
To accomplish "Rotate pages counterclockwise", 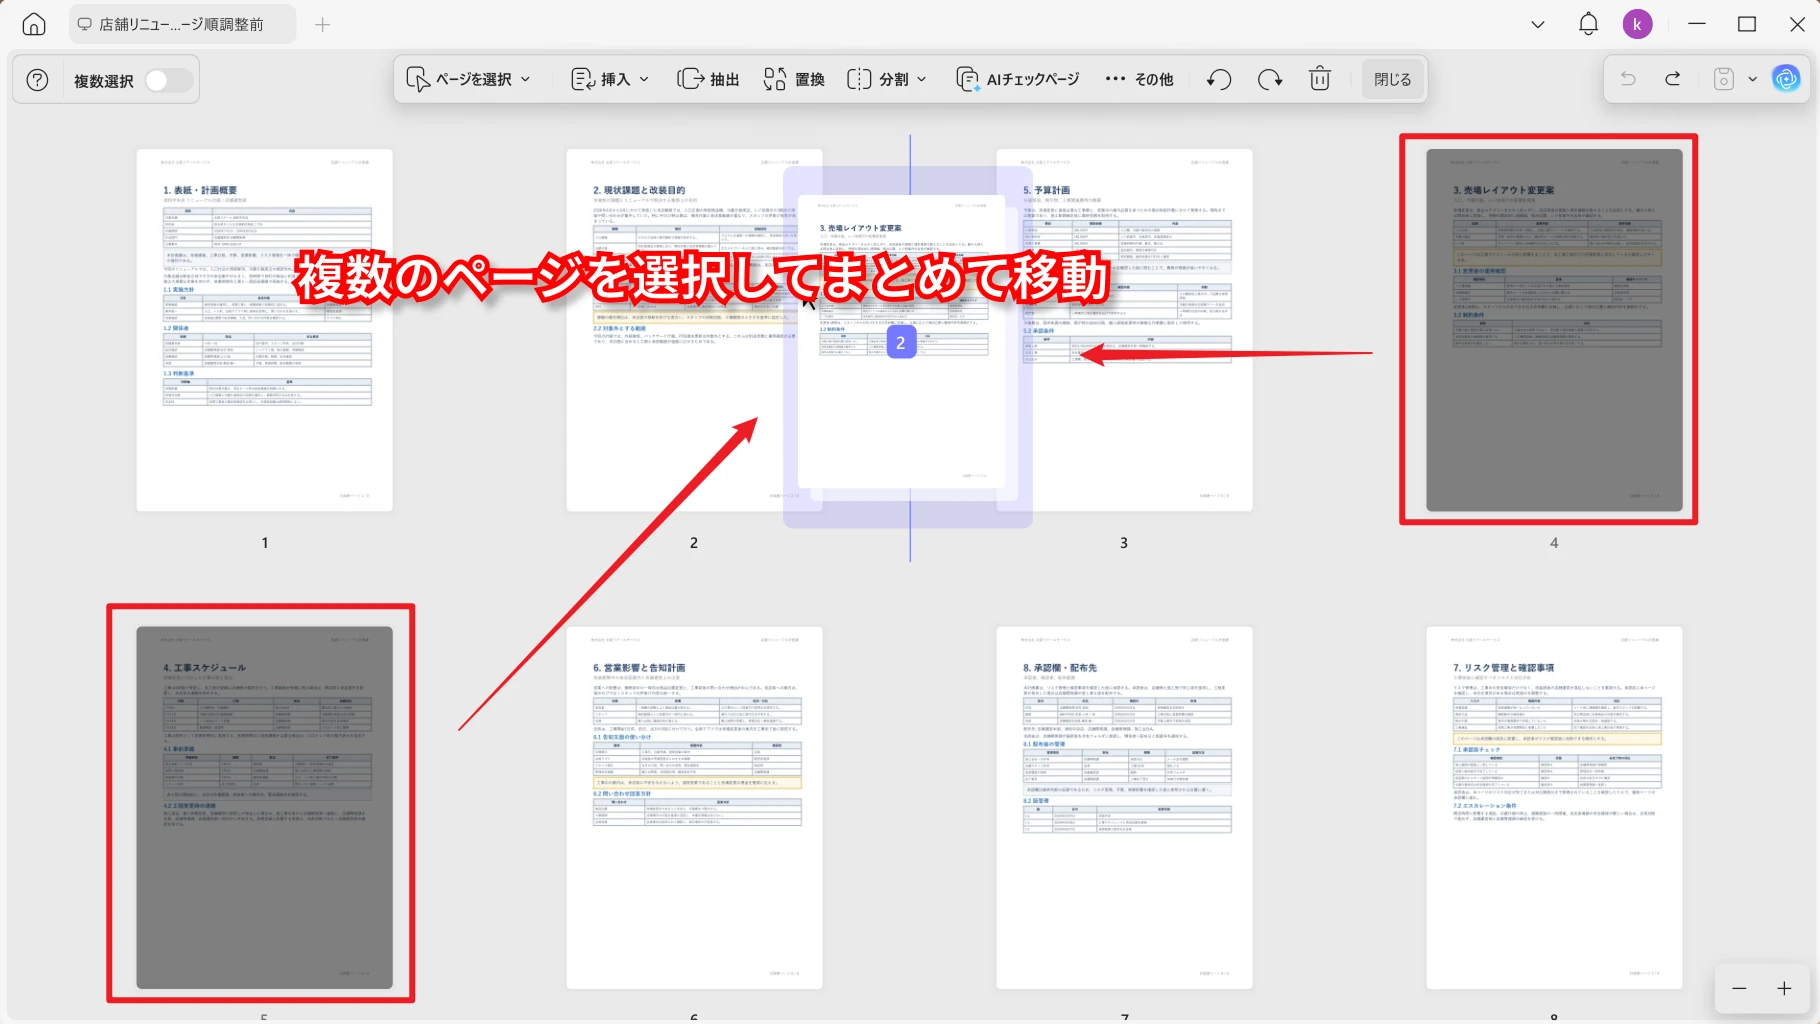I will (x=1219, y=79).
